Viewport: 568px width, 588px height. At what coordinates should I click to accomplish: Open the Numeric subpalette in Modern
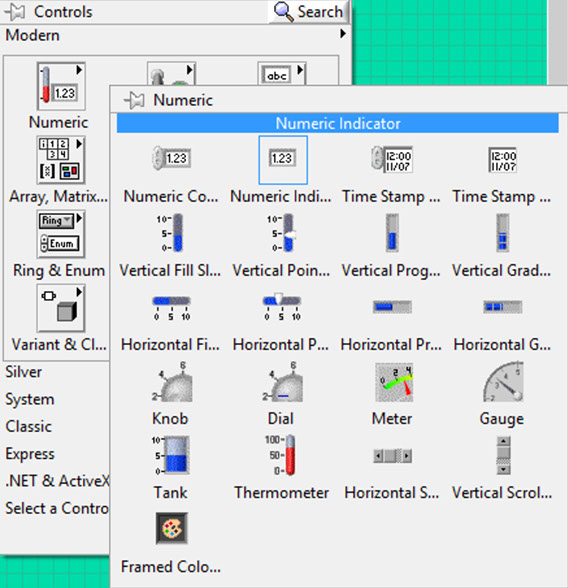point(61,86)
